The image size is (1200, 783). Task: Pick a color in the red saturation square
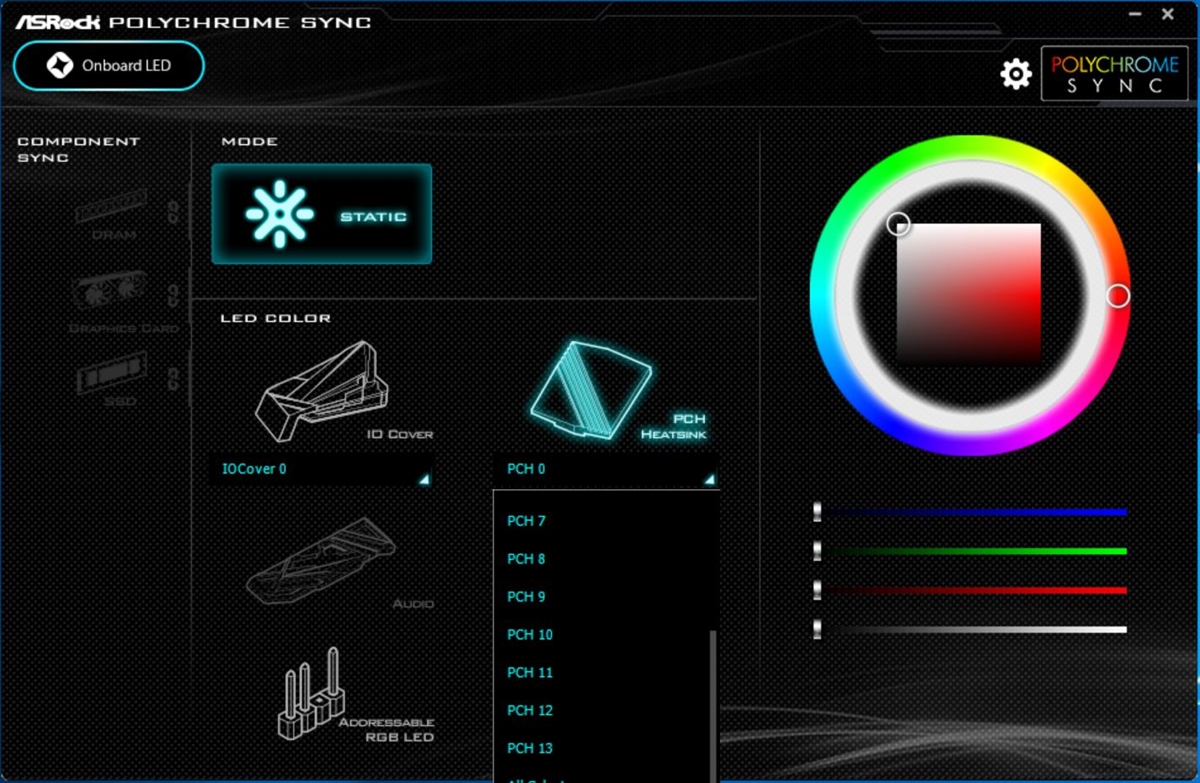(969, 292)
